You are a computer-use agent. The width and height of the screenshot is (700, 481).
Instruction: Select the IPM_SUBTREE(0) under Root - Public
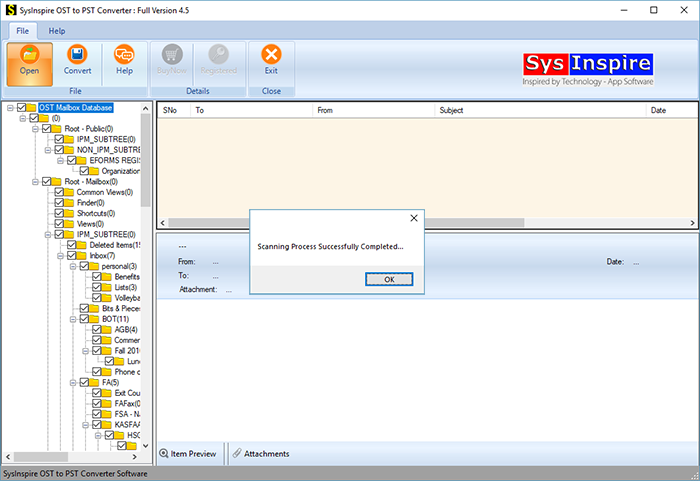coord(106,139)
